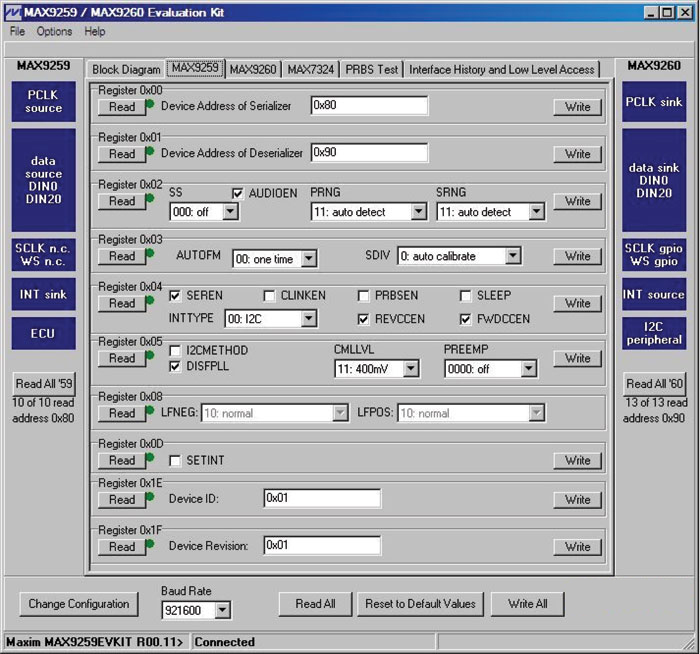Click the Maxim logo icon in title bar
The height and width of the screenshot is (654, 700).
[x=12, y=12]
